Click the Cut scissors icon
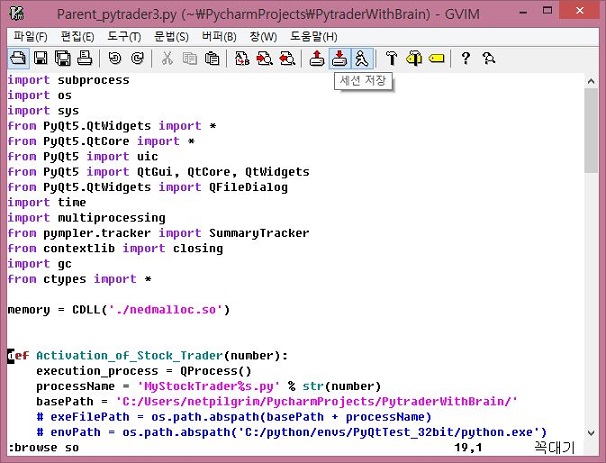Image resolution: width=606 pixels, height=463 pixels. (x=167, y=58)
